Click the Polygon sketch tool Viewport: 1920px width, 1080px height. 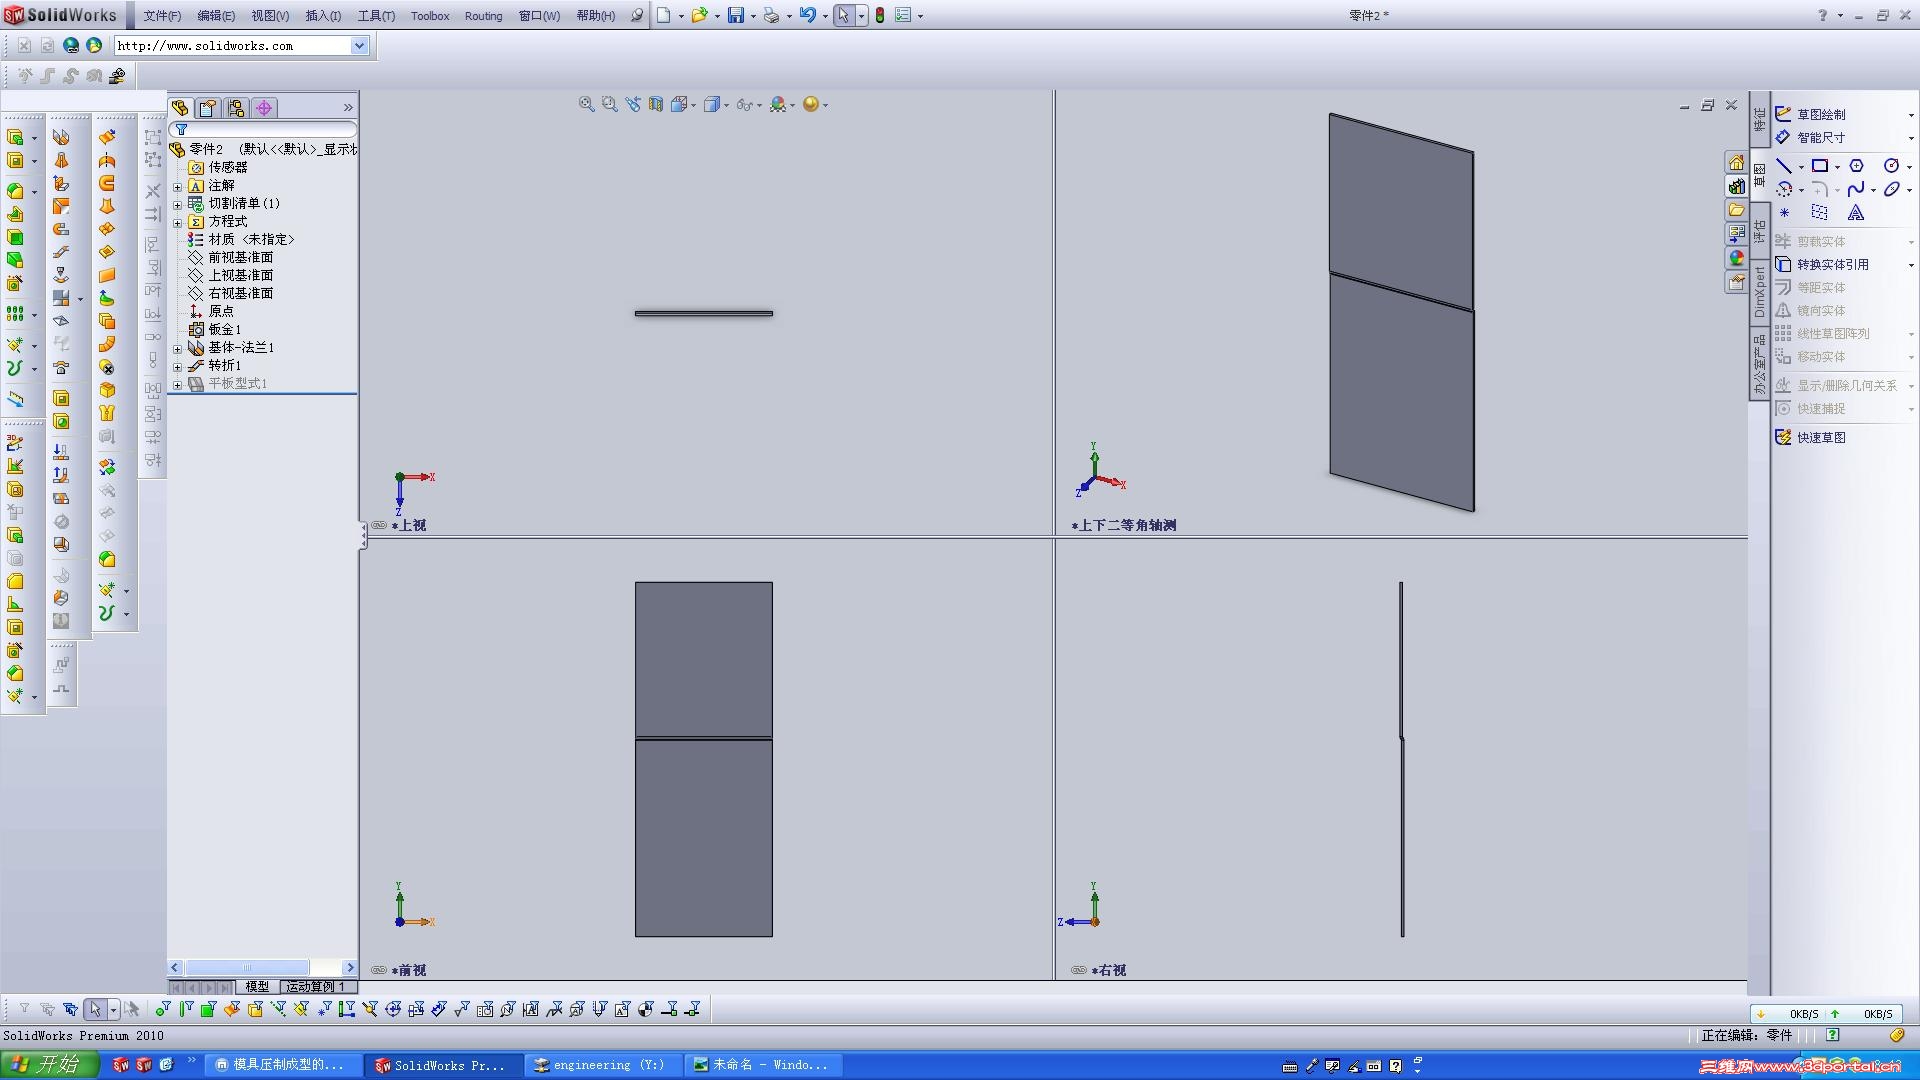pyautogui.click(x=1856, y=166)
